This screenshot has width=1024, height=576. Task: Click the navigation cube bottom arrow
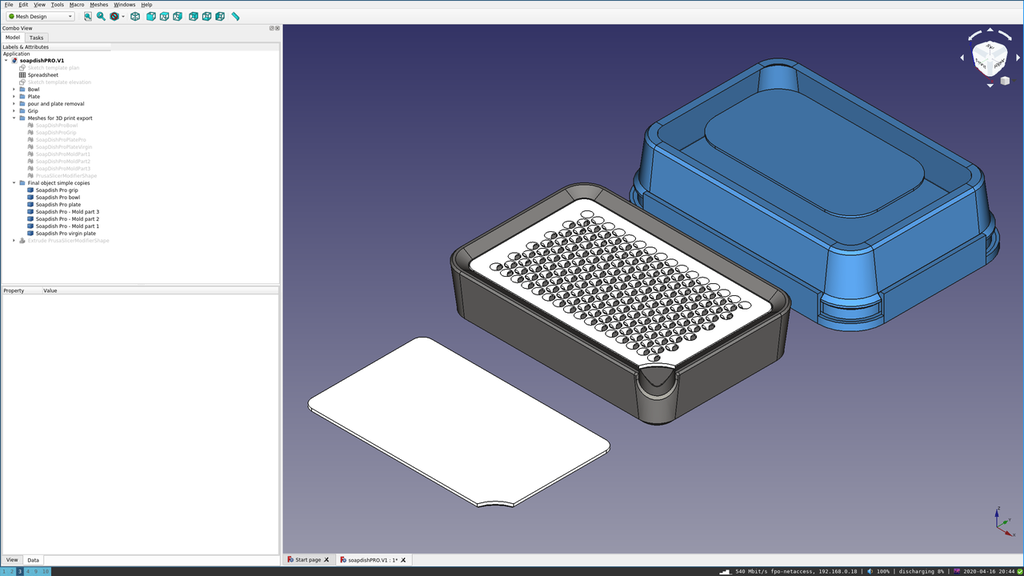point(990,85)
